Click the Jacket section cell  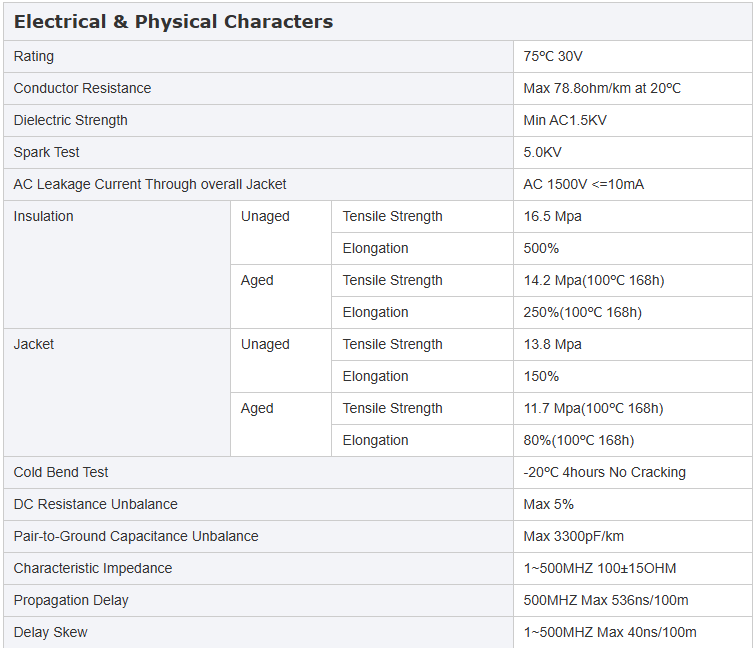(117, 392)
